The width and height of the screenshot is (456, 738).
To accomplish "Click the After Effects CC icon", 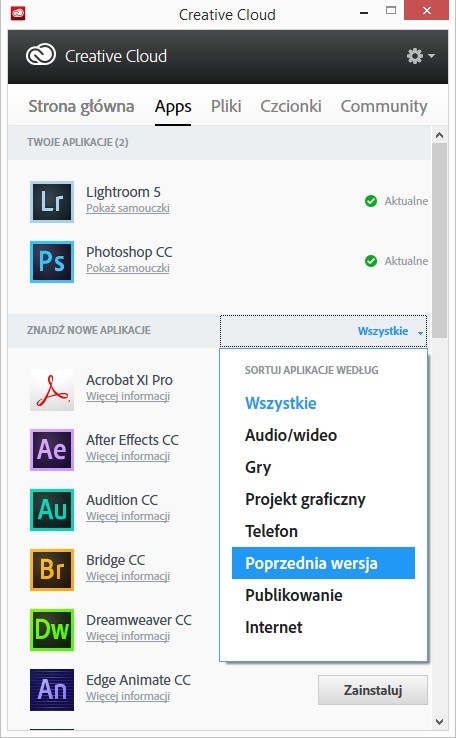I will [x=52, y=450].
